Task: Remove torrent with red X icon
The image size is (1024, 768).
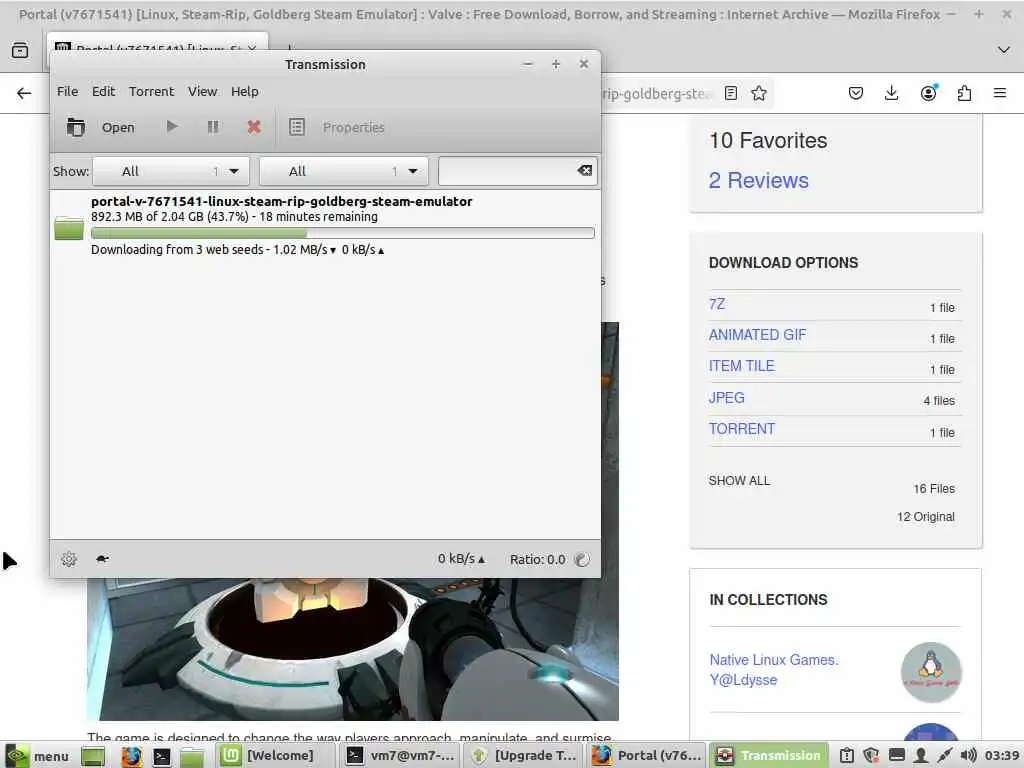Action: [254, 127]
